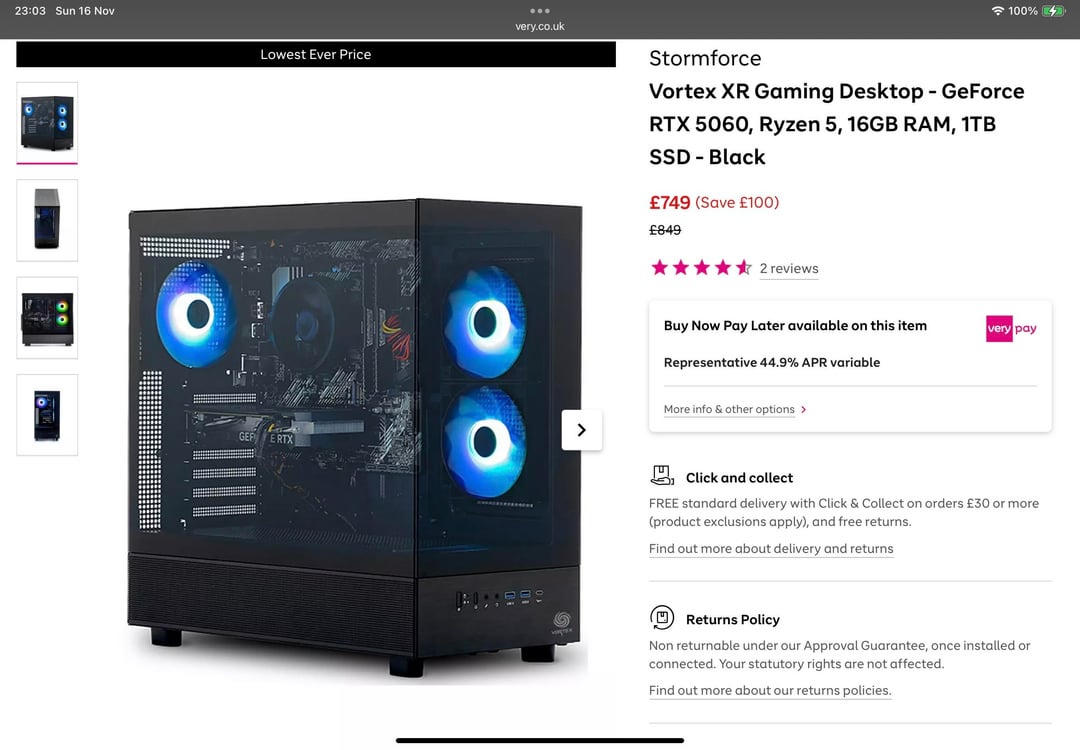Select the first front-angle PC thumbnail

[47, 123]
